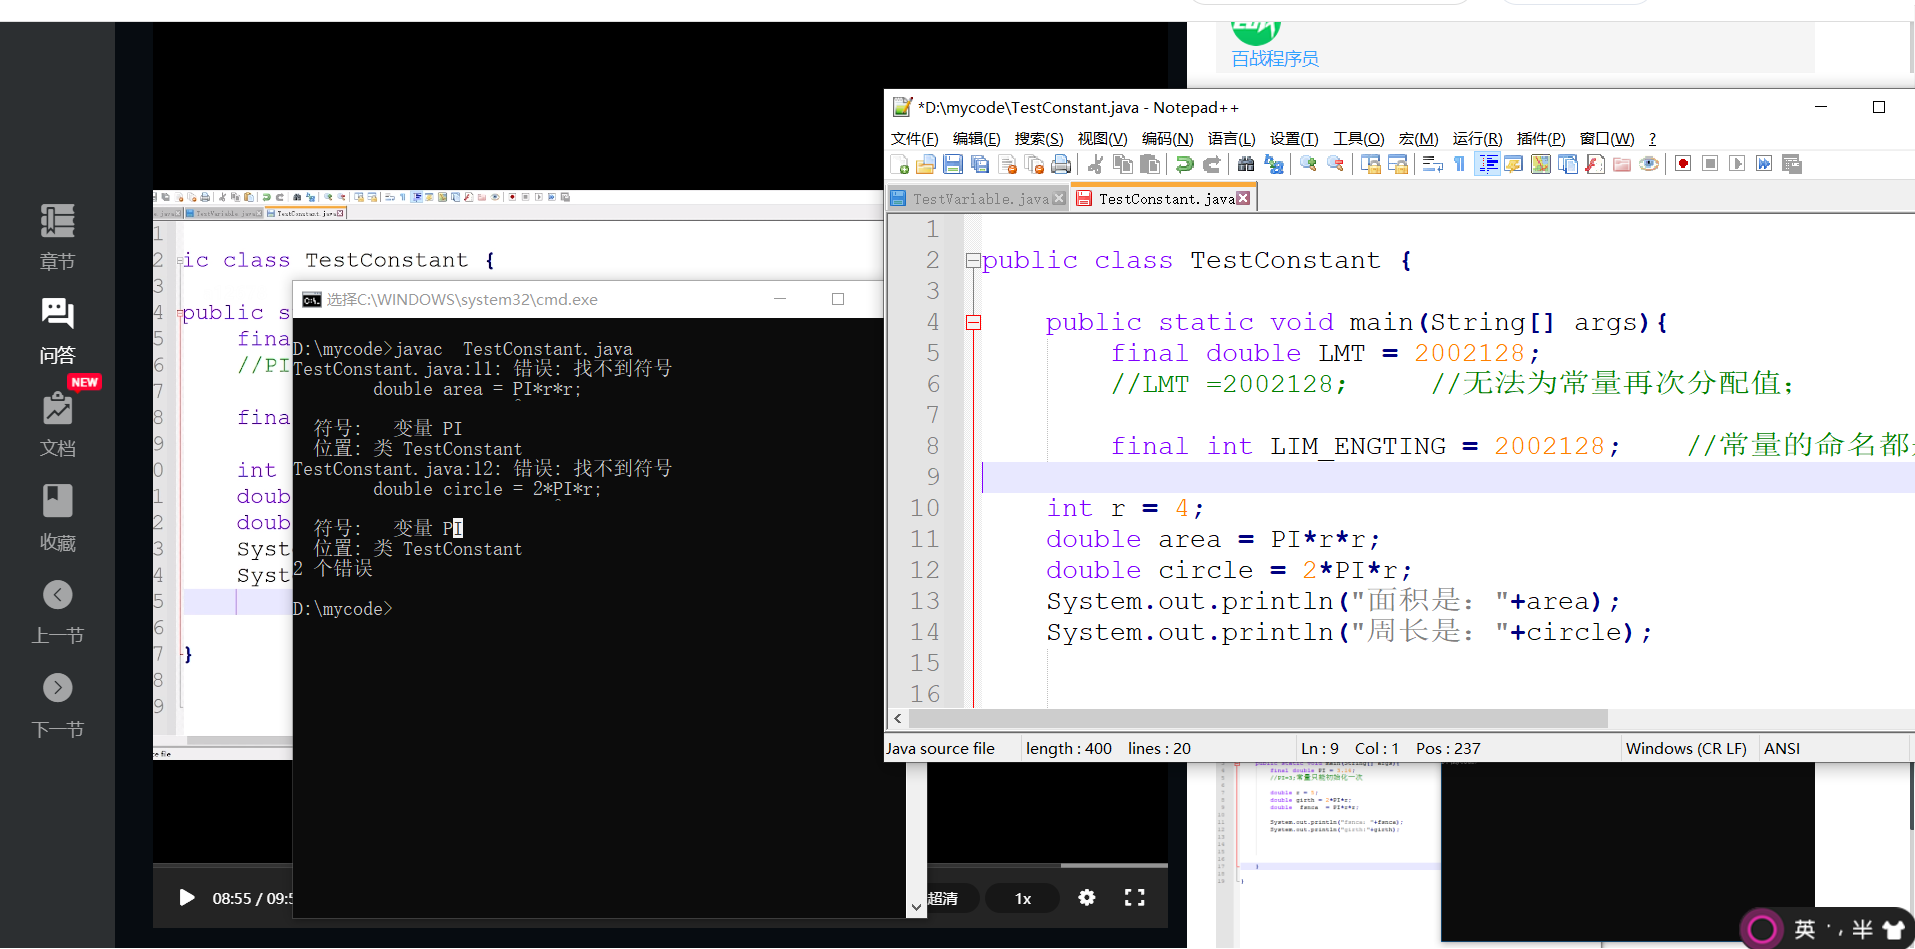
Task: Open the Folder as Workspace icon
Action: tap(1621, 164)
